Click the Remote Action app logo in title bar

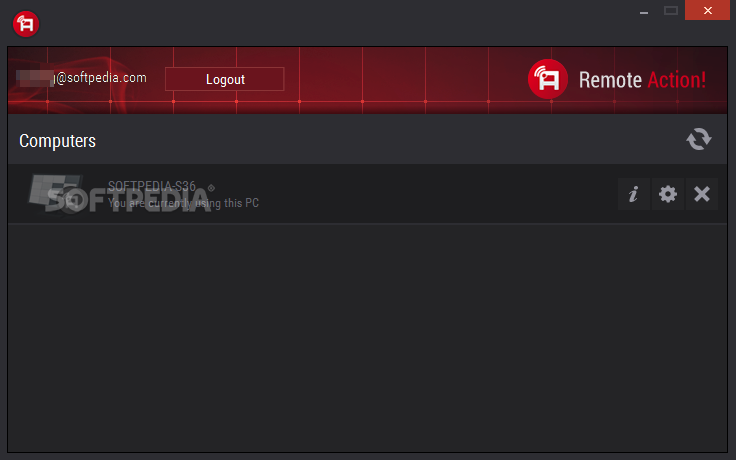point(26,24)
